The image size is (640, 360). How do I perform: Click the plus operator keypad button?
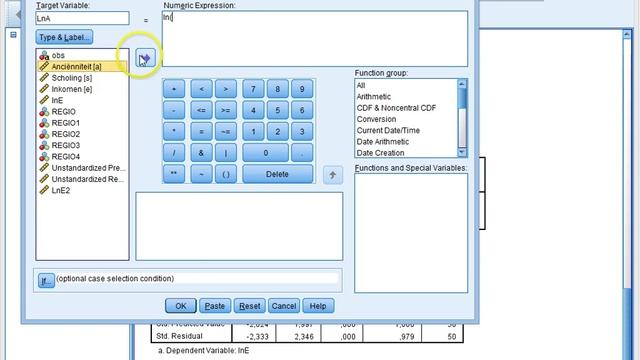174,89
